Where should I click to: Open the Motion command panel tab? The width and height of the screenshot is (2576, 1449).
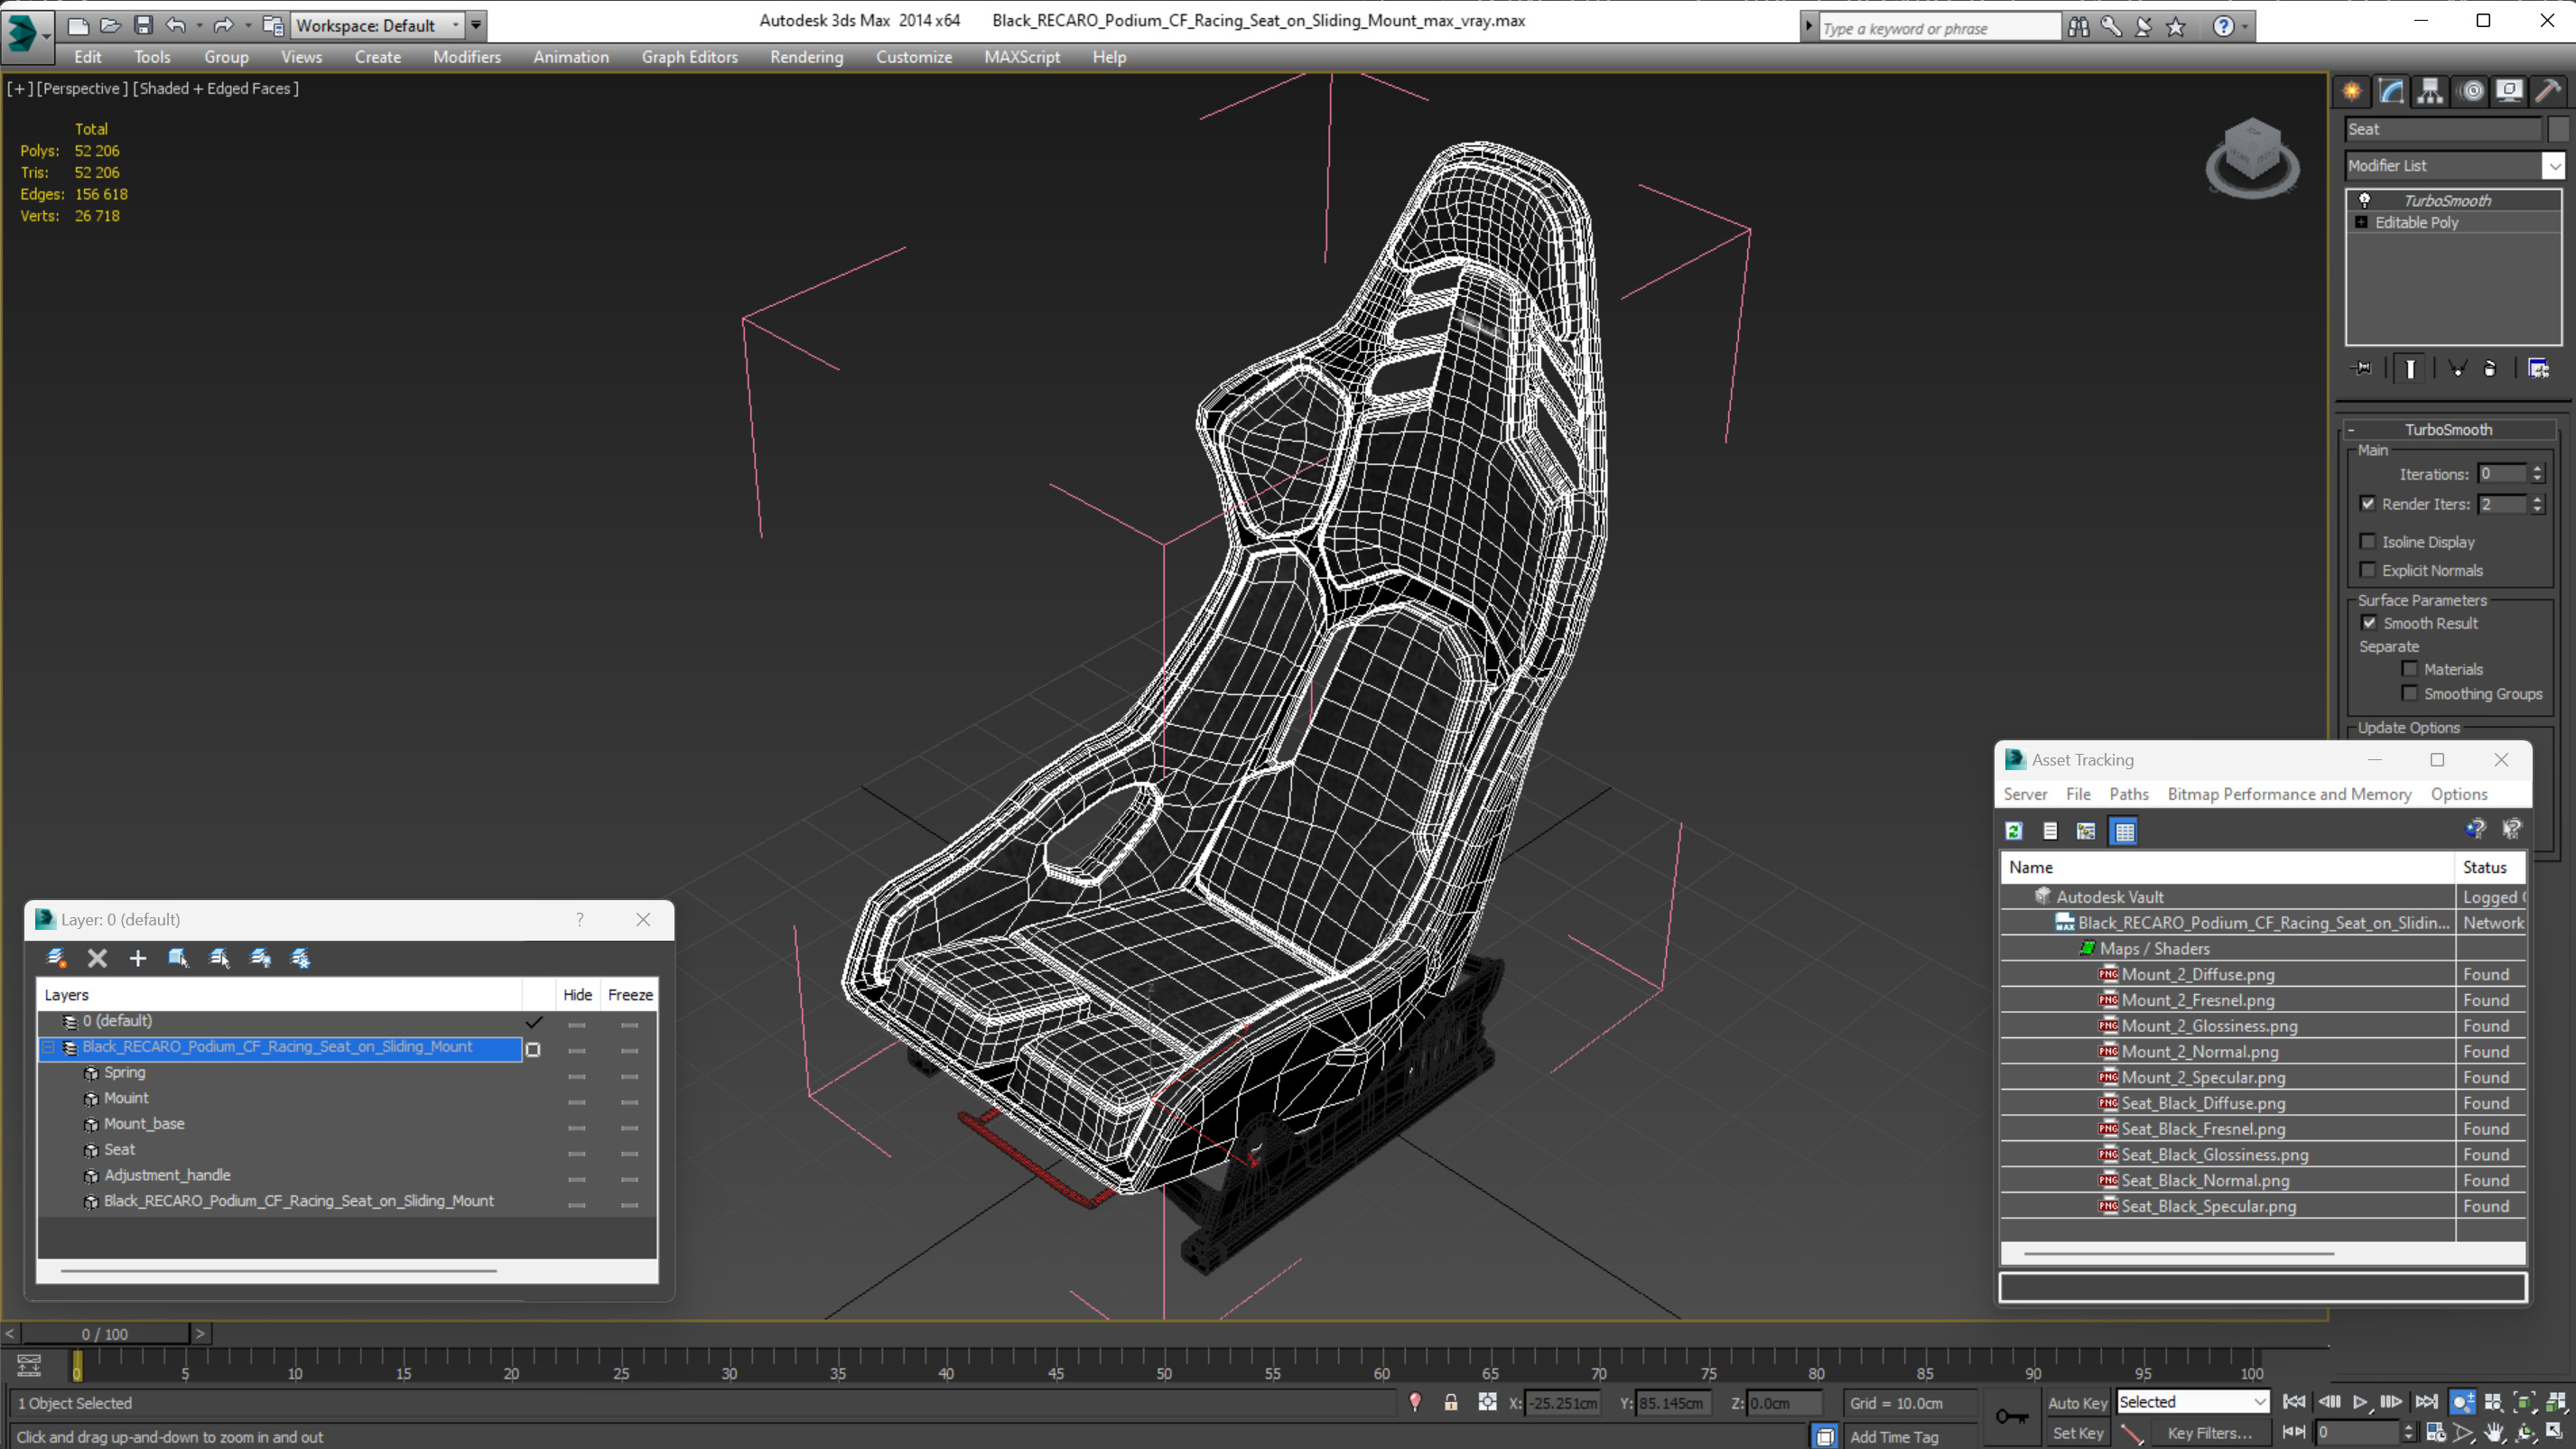[x=2471, y=92]
